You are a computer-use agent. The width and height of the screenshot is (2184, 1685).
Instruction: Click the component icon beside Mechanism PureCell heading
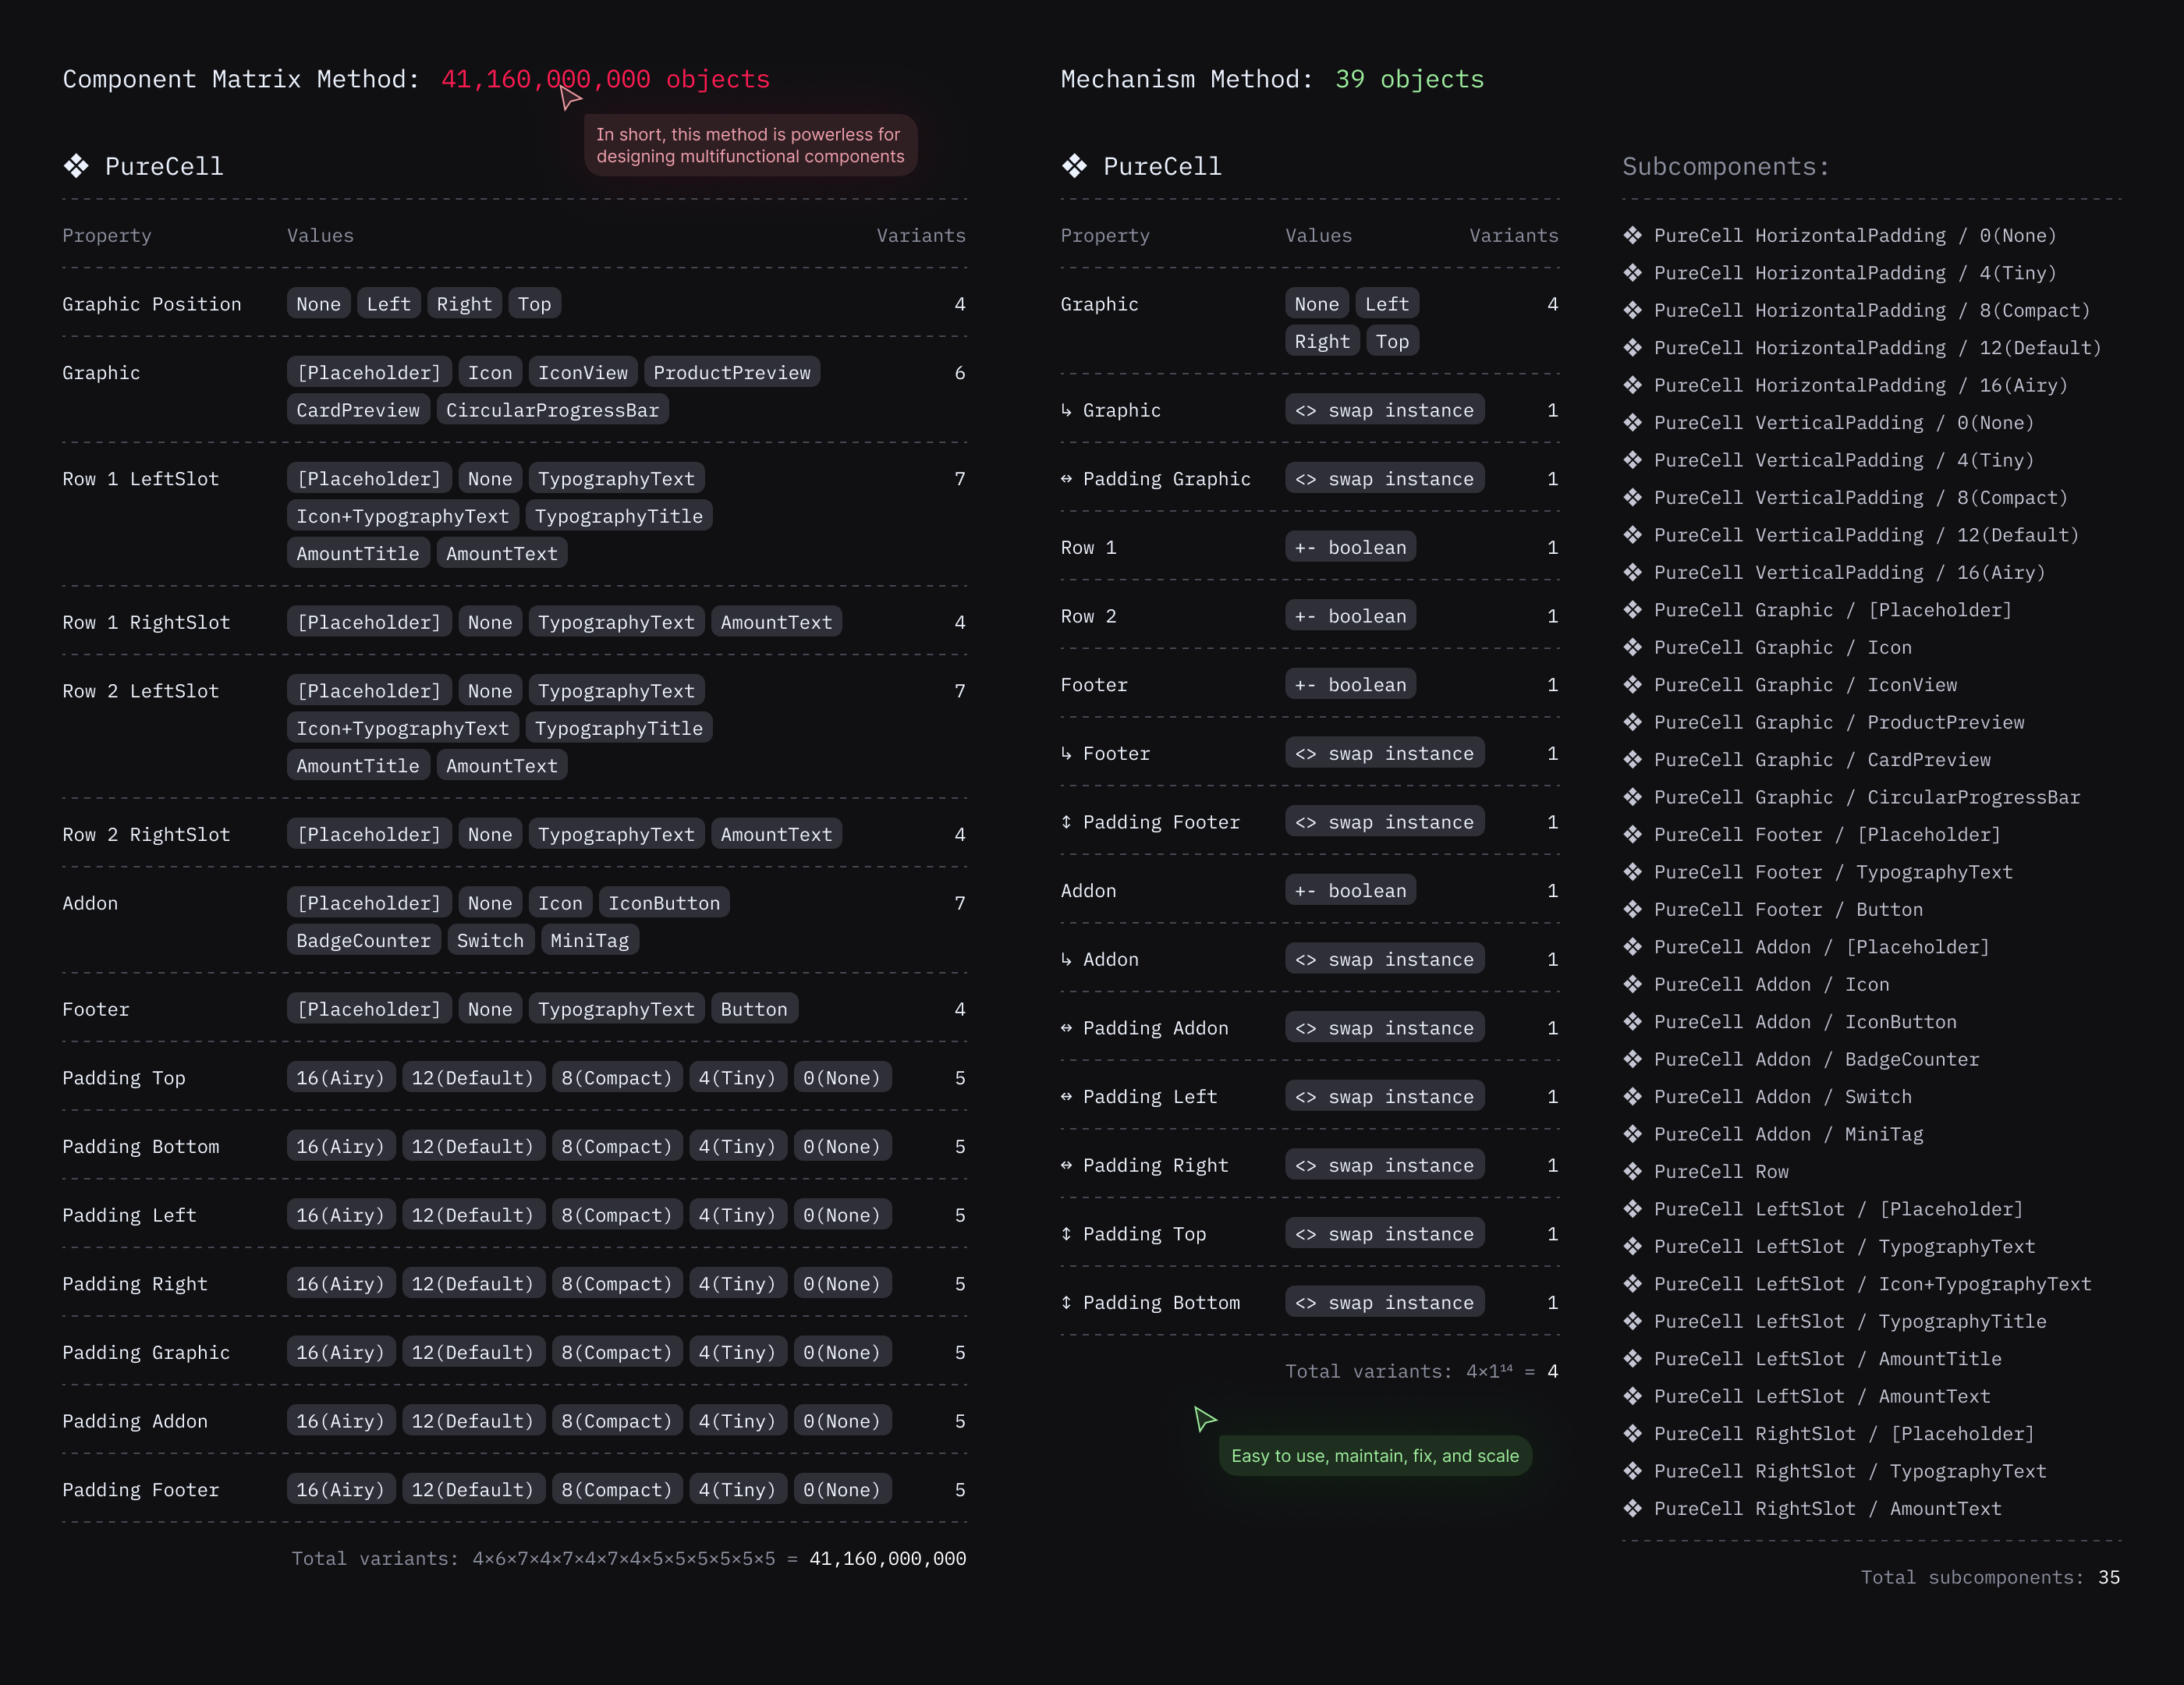tap(1074, 166)
